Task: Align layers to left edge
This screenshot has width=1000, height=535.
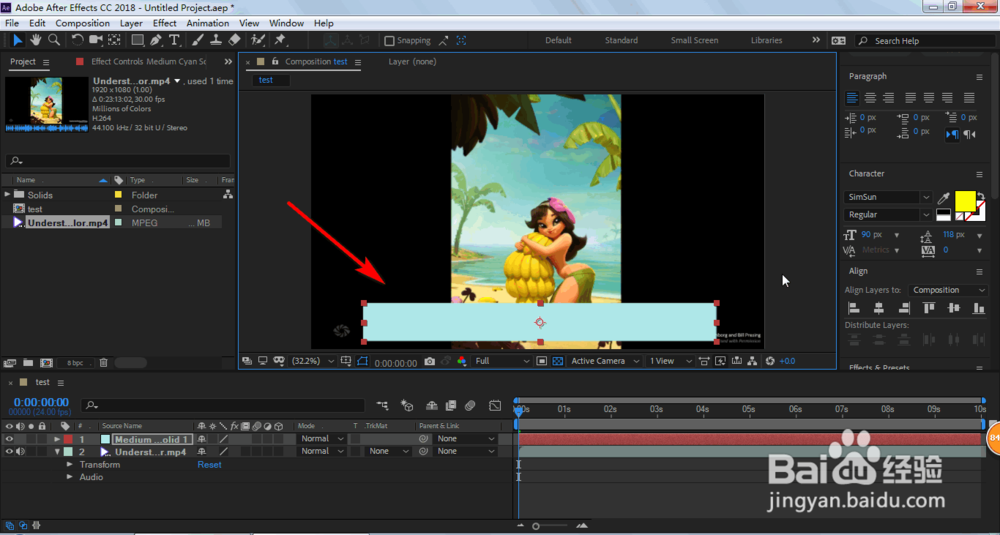Action: click(x=853, y=309)
